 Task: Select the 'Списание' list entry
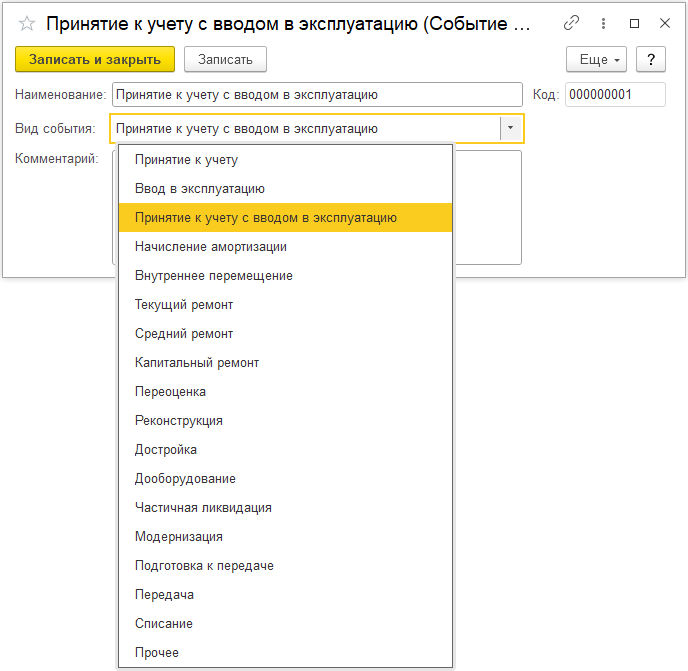point(163,623)
